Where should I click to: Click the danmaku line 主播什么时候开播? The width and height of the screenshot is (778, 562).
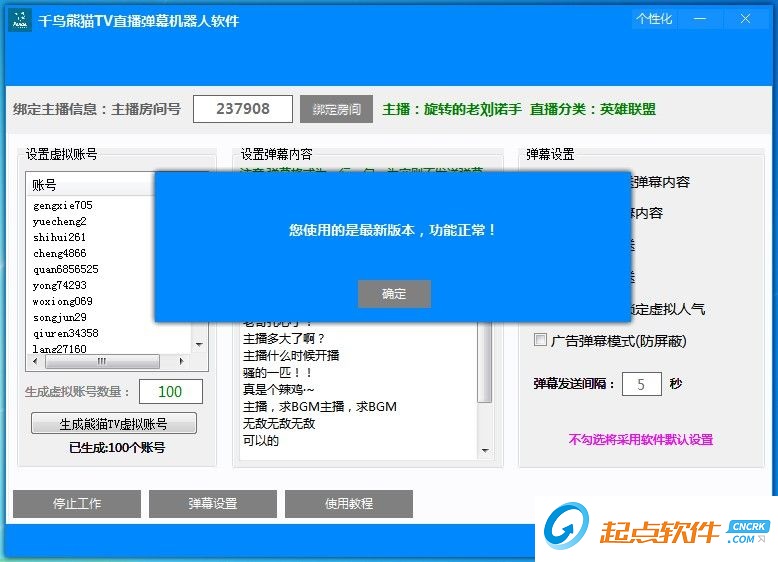(x=291, y=356)
